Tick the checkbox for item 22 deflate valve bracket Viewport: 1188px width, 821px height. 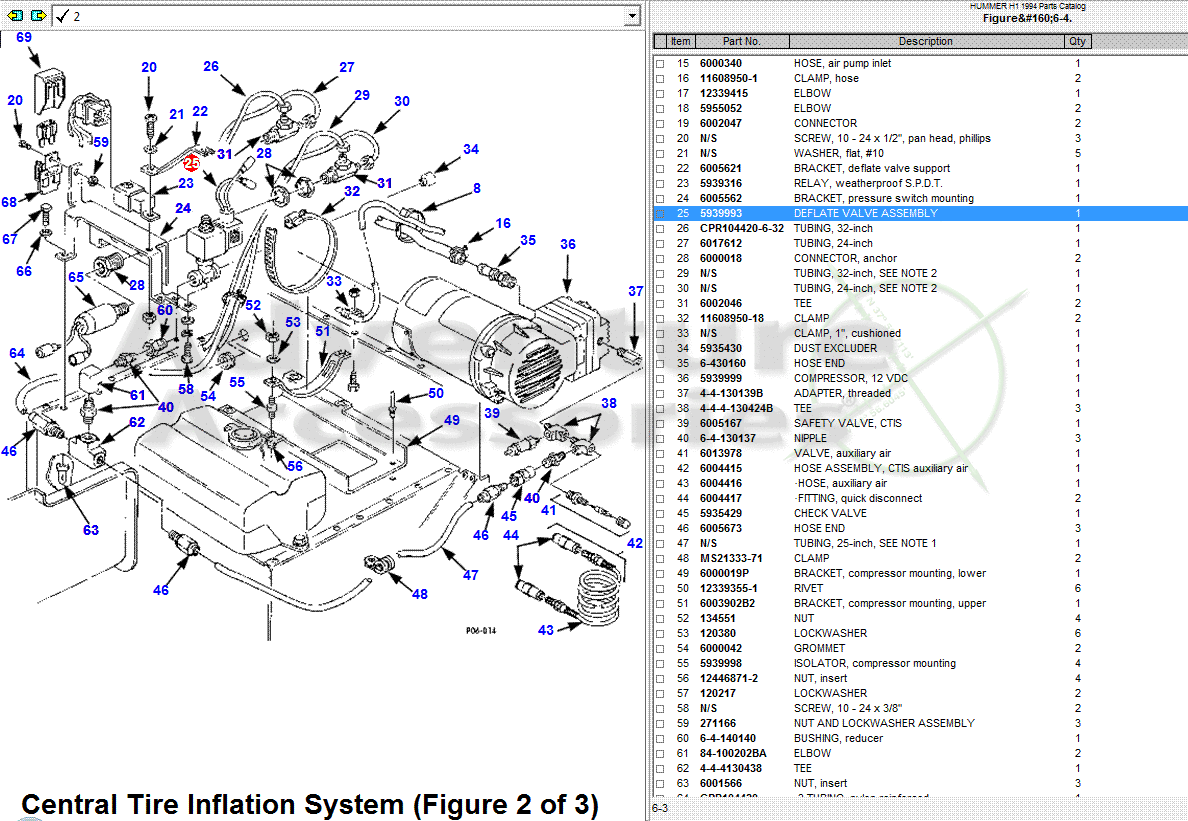660,169
